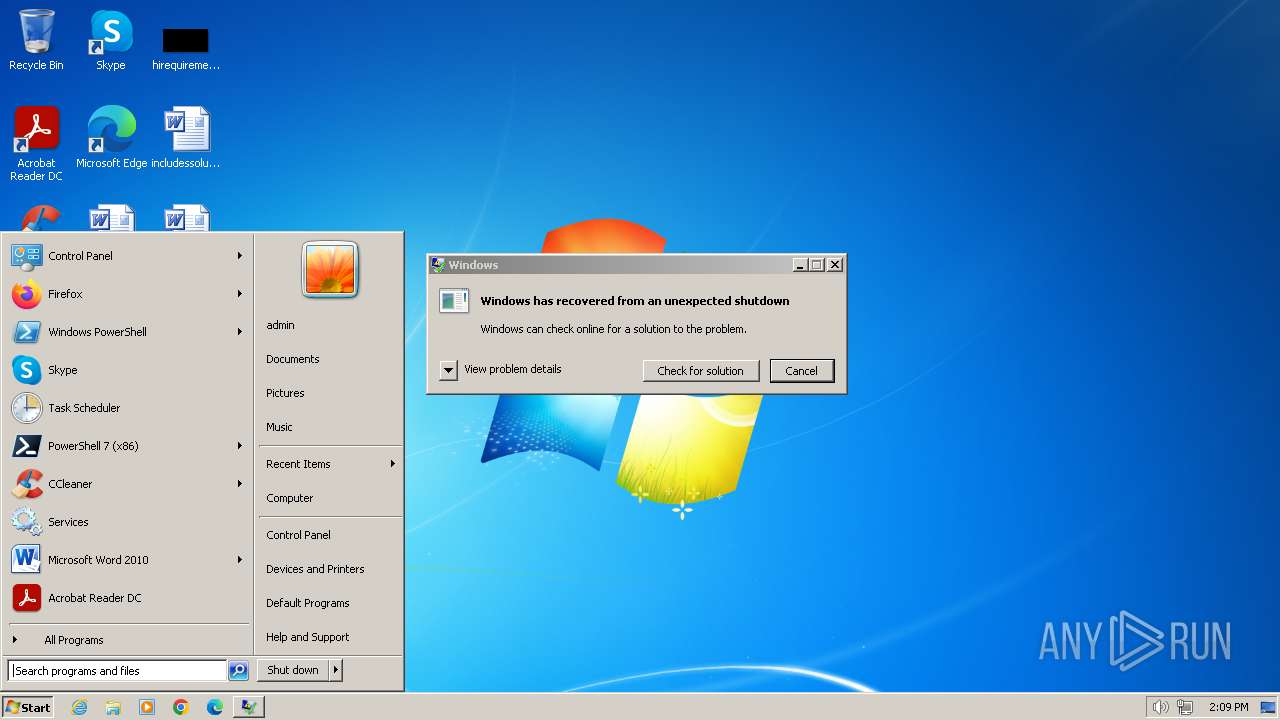The height and width of the screenshot is (720, 1280).
Task: Minimize the Windows recovery dialog
Action: point(800,265)
